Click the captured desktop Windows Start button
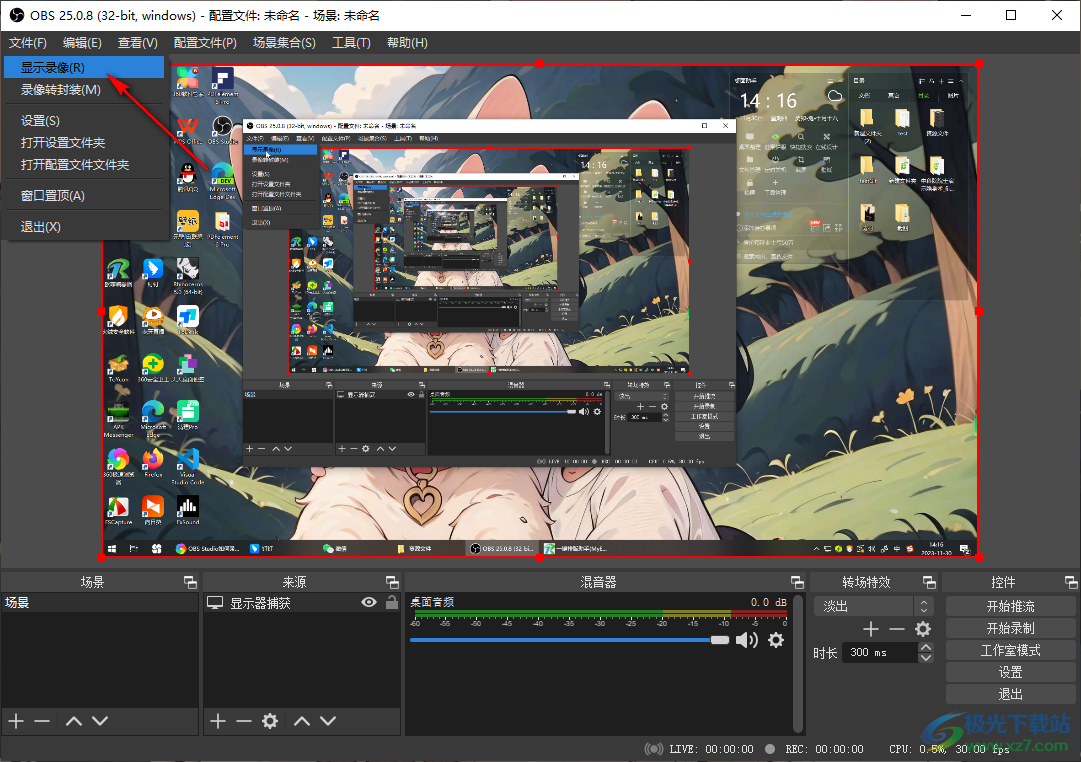1081x762 pixels. [111, 549]
